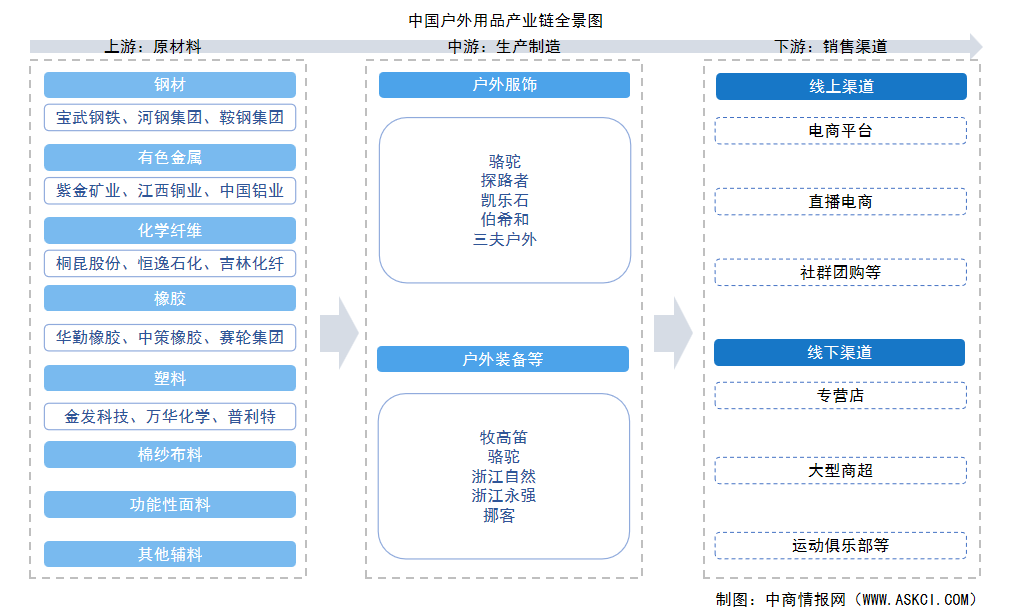1012x616 pixels.
Task: Select the 线下渠道 header
Action: click(x=839, y=352)
